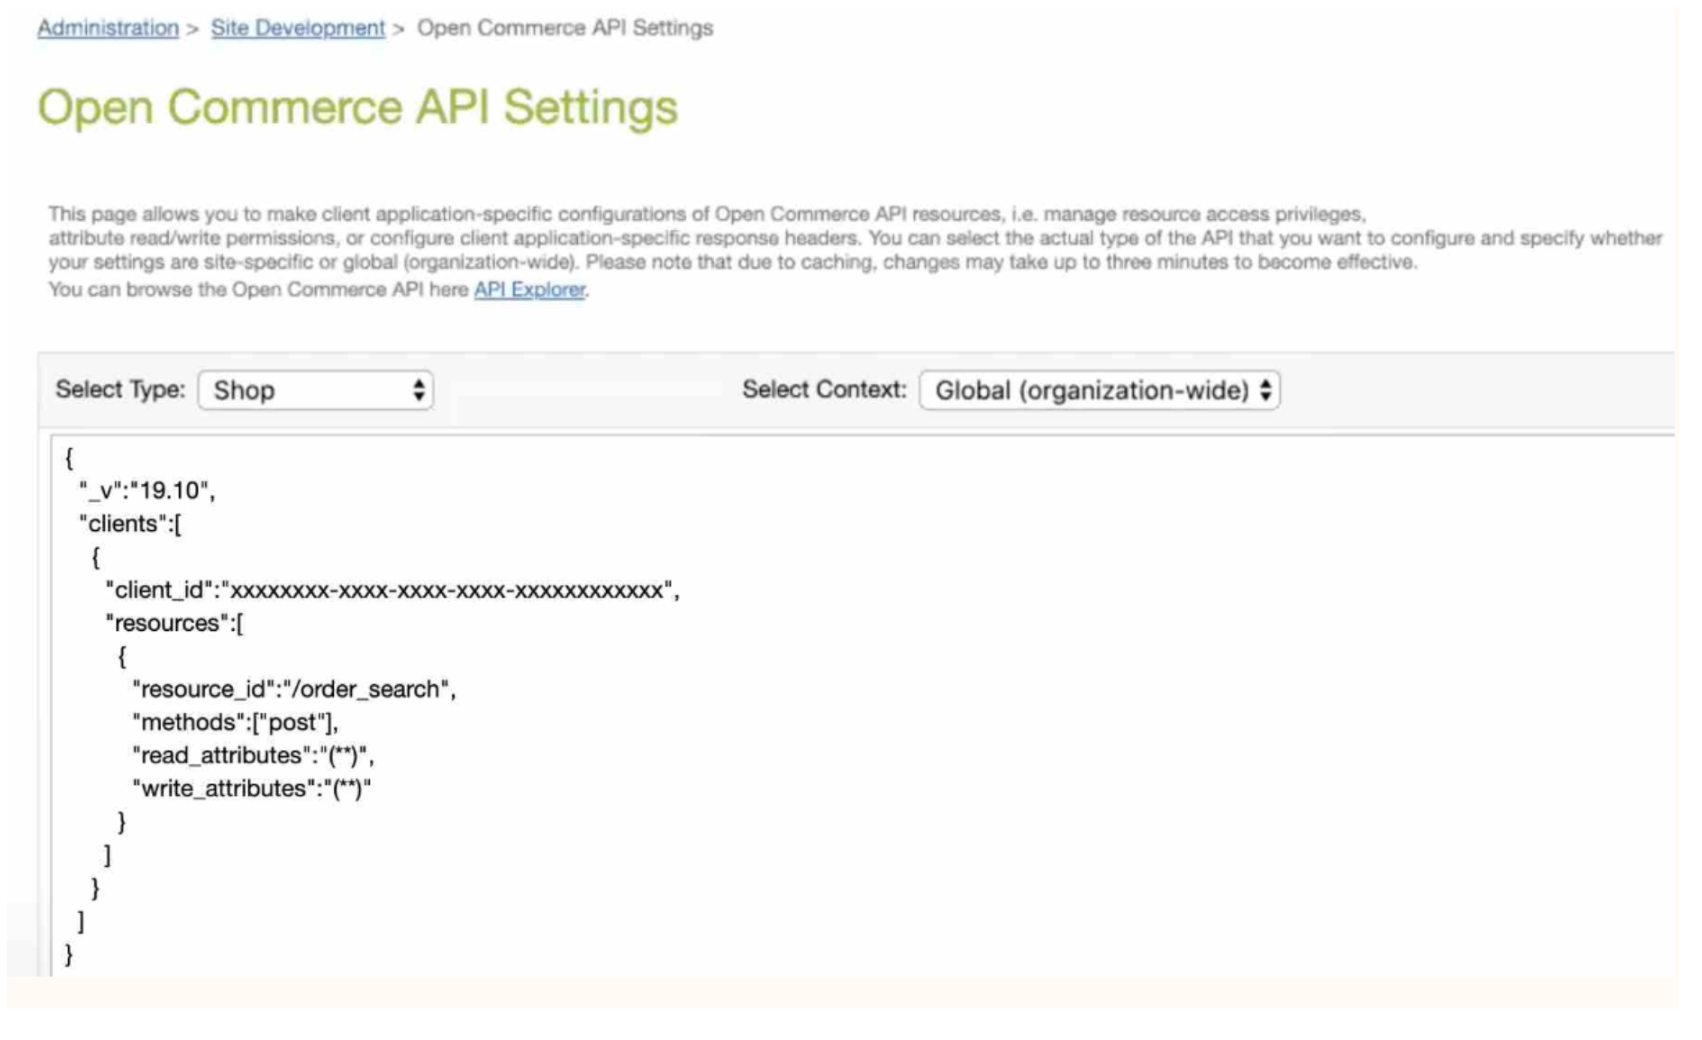Place cursor on the "_v":"19.10" line
The image size is (1702, 1040).
(147, 491)
